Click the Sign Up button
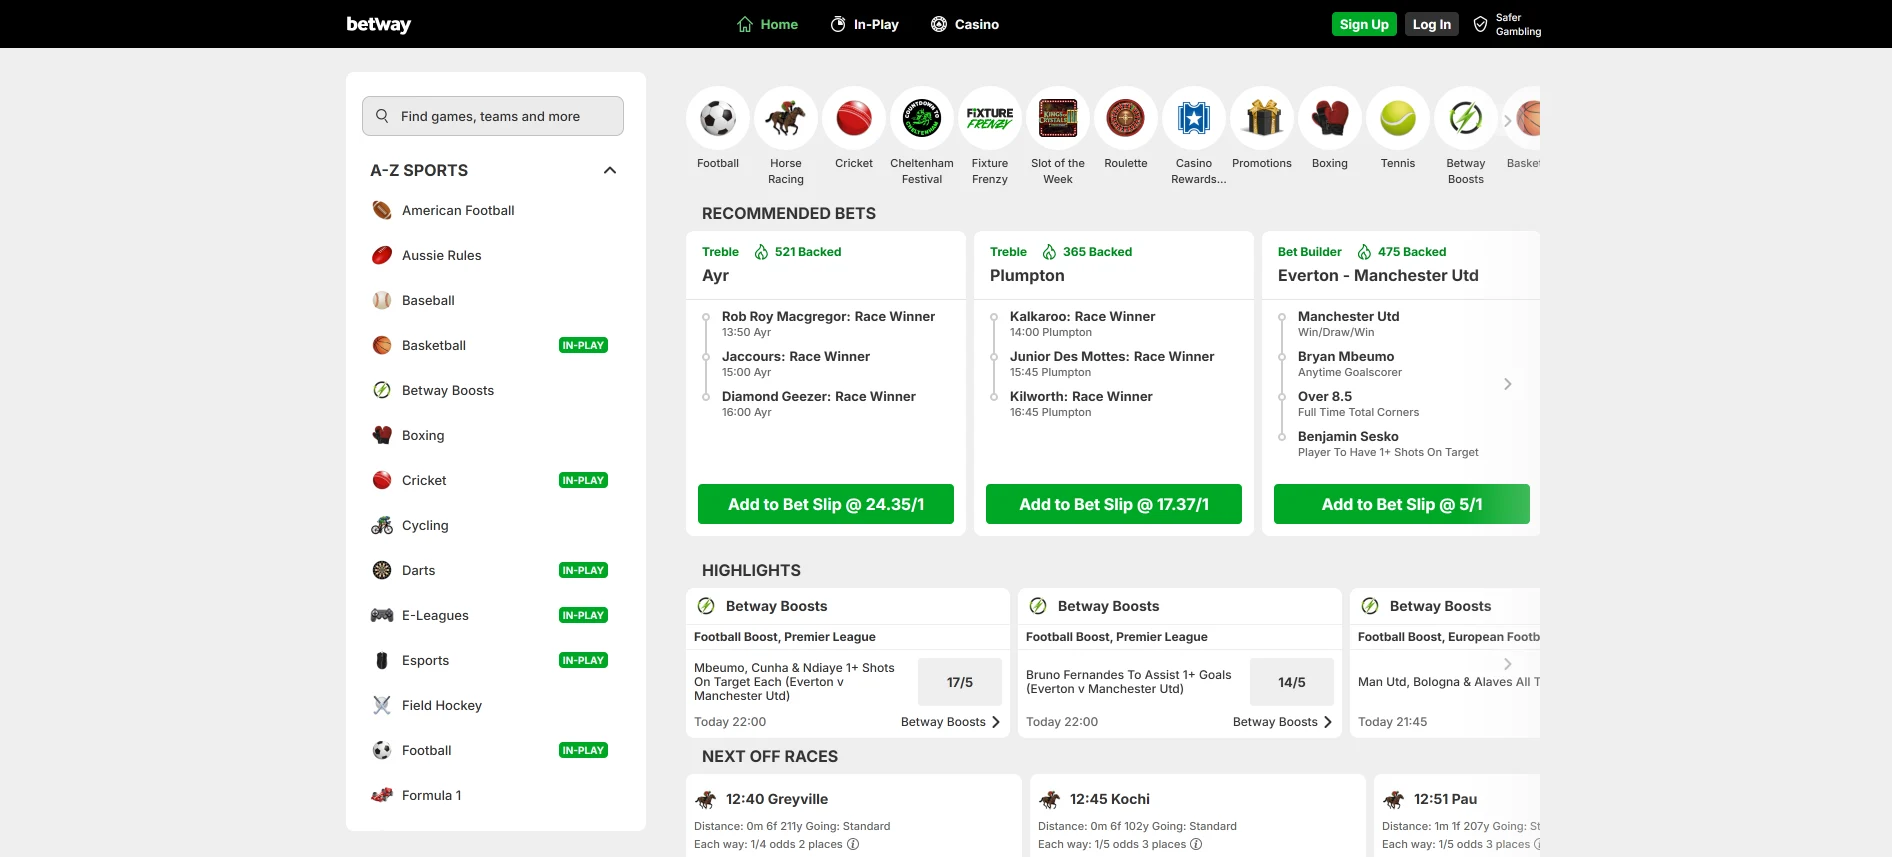This screenshot has height=857, width=1892. [x=1364, y=24]
